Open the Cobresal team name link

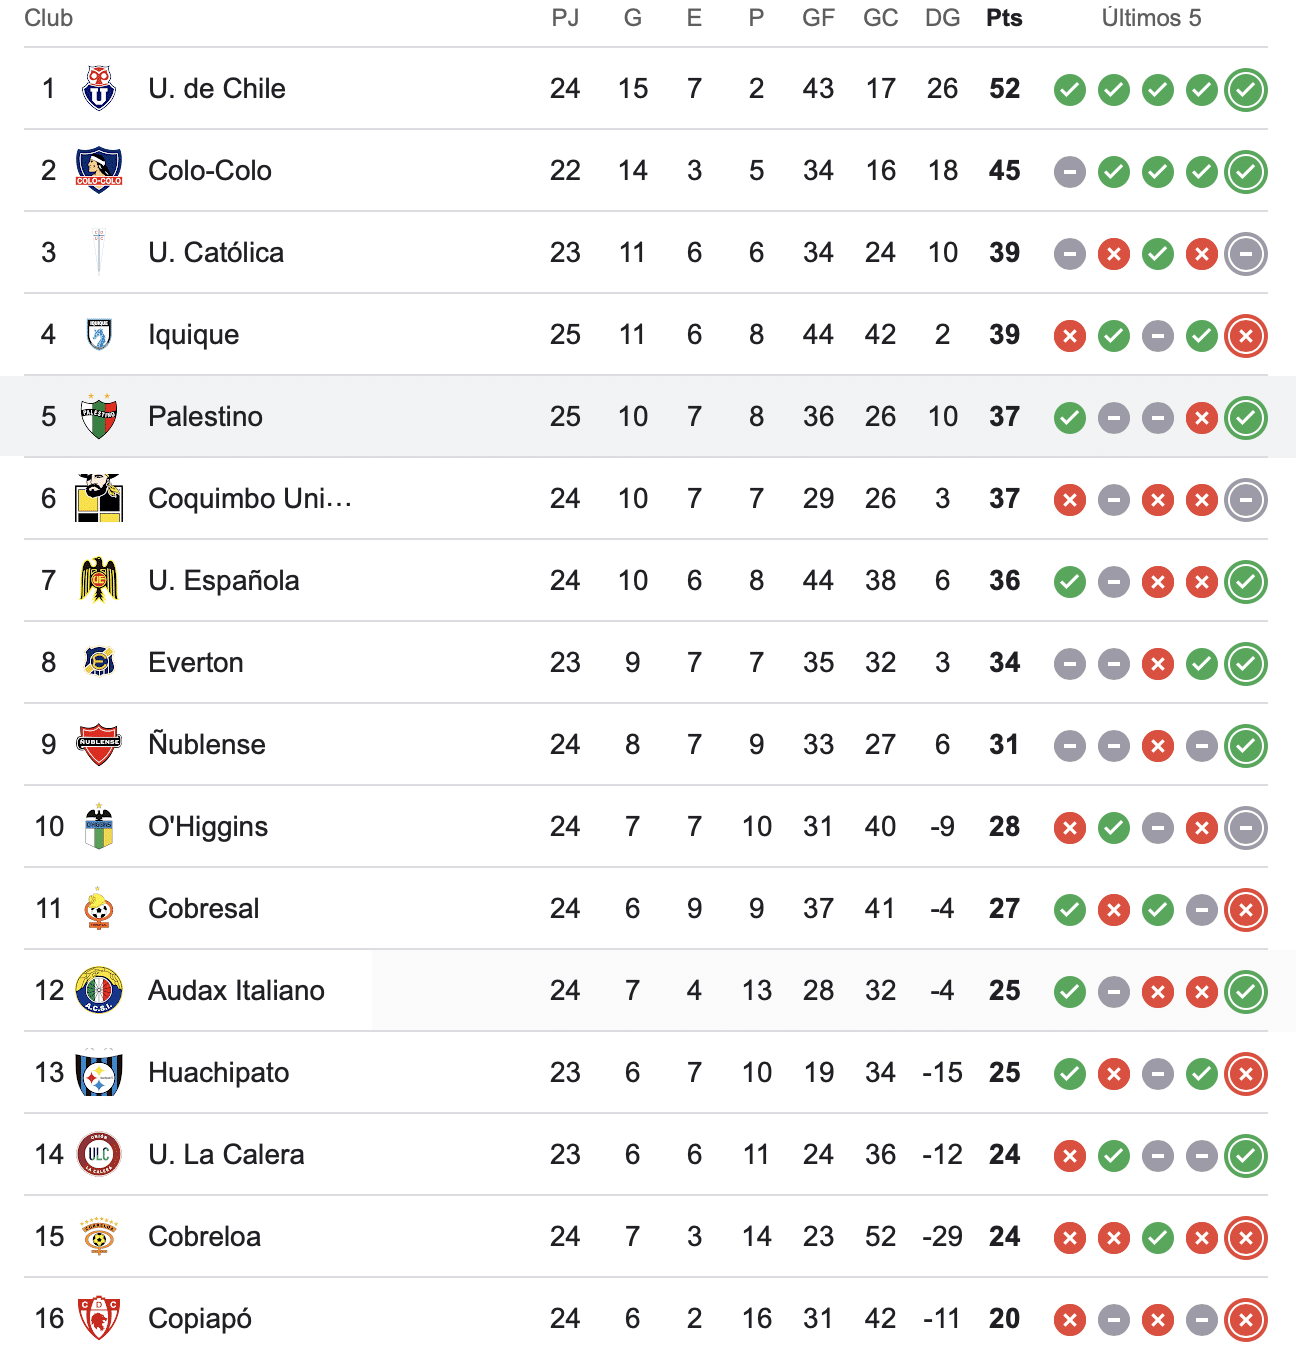pos(204,909)
